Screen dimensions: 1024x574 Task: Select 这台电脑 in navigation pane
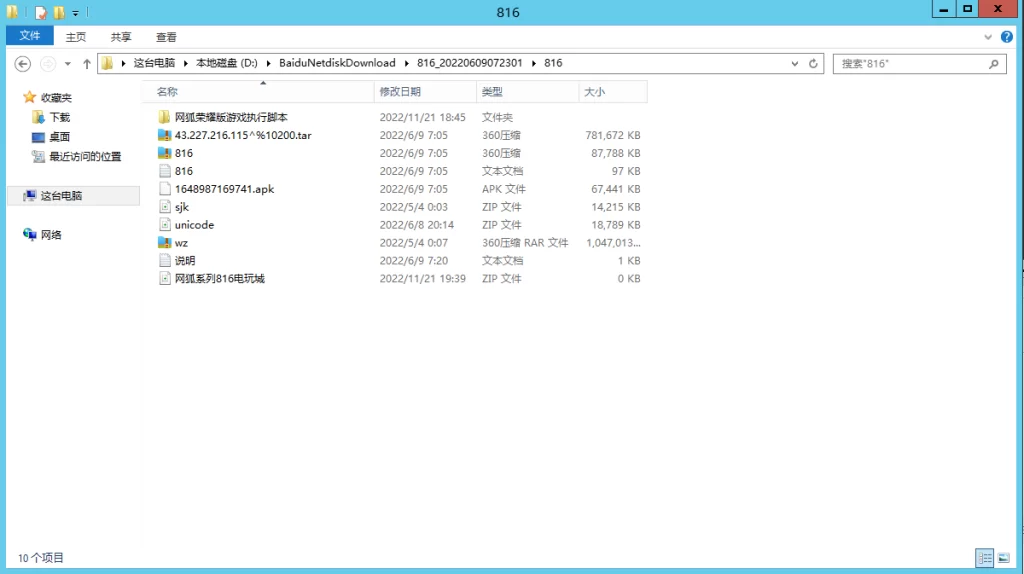coord(61,196)
